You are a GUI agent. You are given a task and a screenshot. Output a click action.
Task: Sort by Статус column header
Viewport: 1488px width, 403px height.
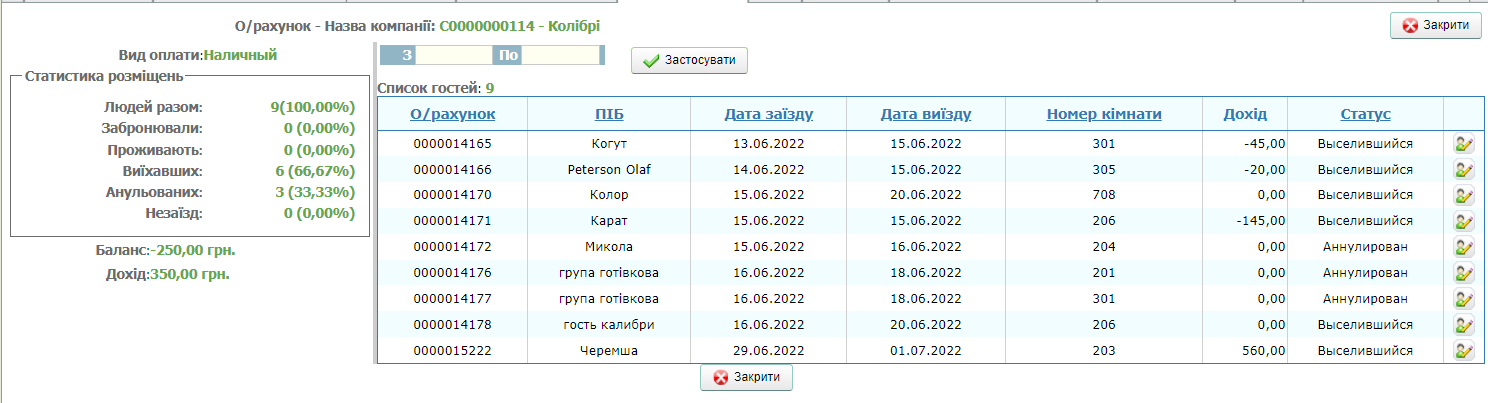pyautogui.click(x=1365, y=114)
